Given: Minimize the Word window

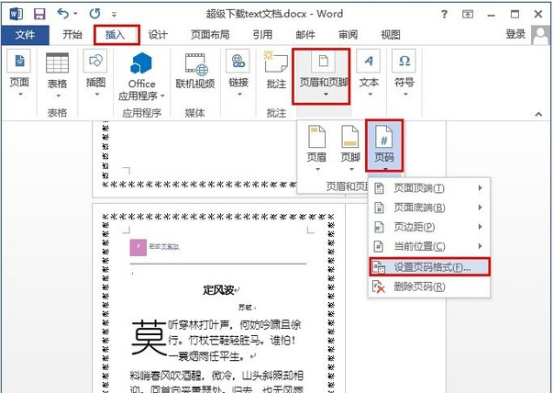Looking at the screenshot, I should [491, 15].
